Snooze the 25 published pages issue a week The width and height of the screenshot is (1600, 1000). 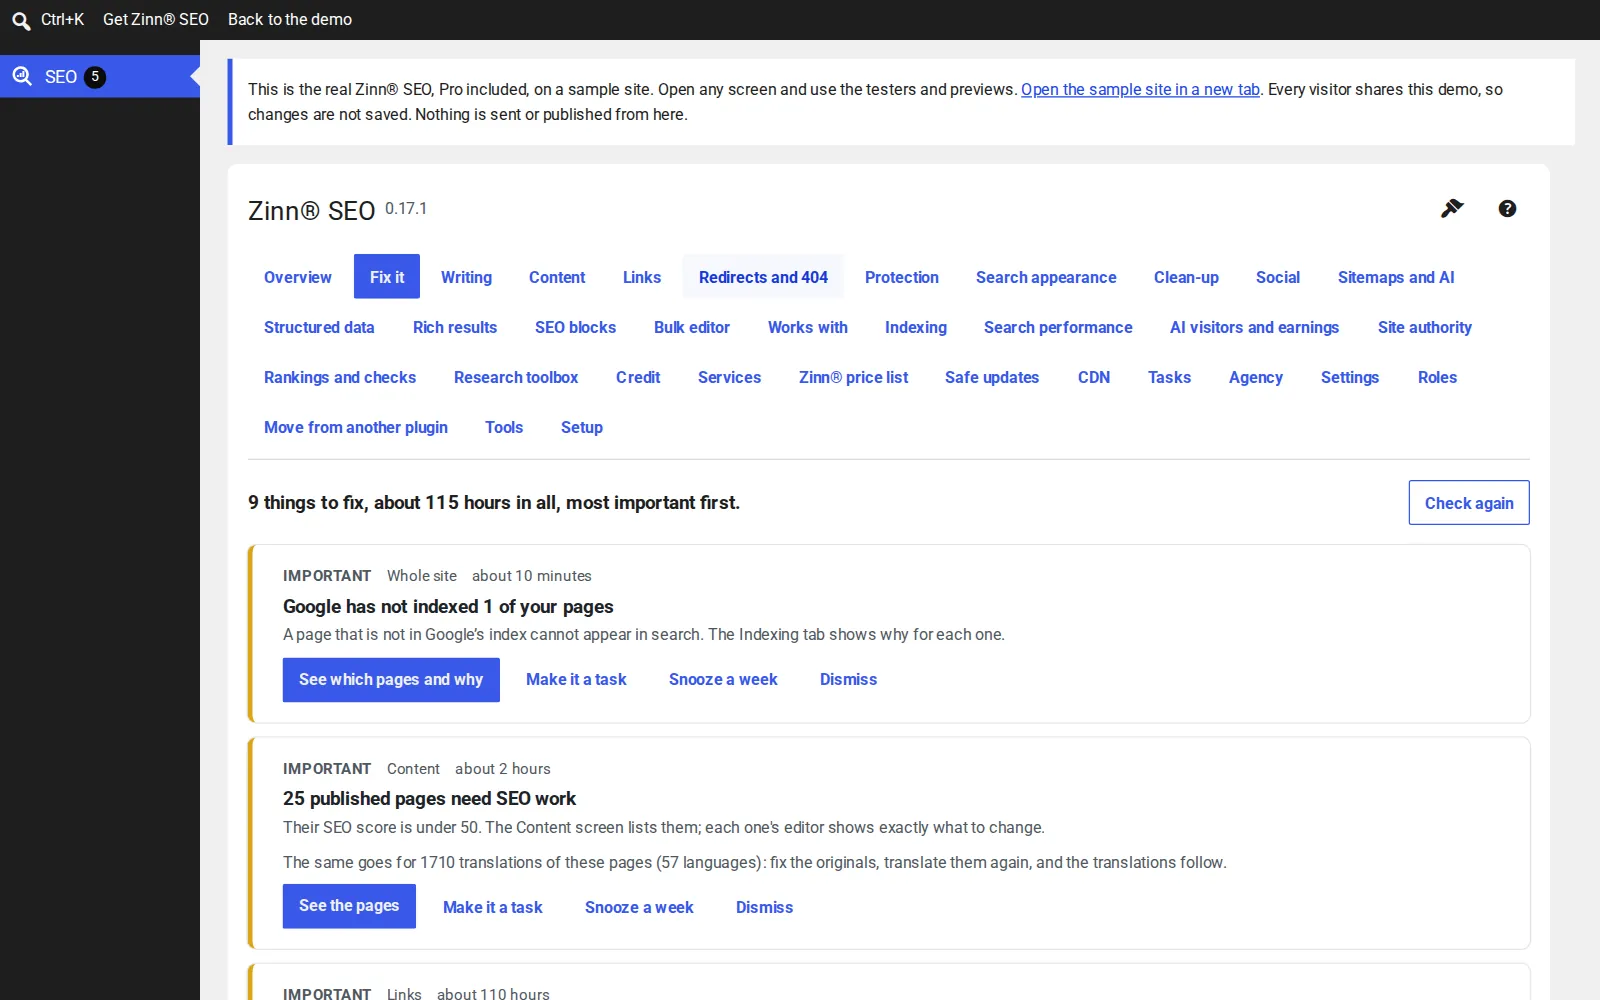point(639,907)
